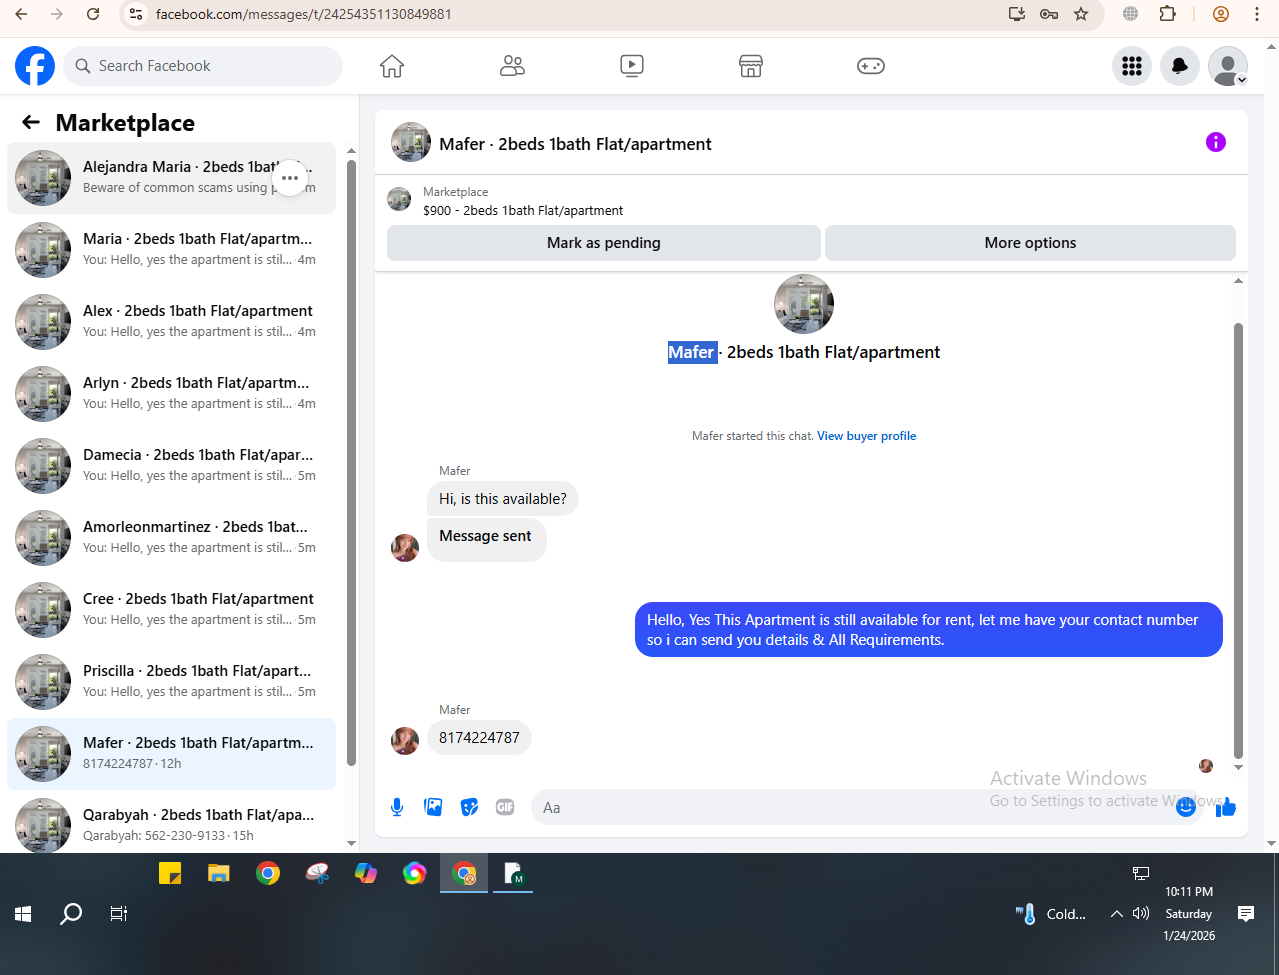The height and width of the screenshot is (975, 1279).
Task: Open View buyer profile link
Action: point(866,436)
